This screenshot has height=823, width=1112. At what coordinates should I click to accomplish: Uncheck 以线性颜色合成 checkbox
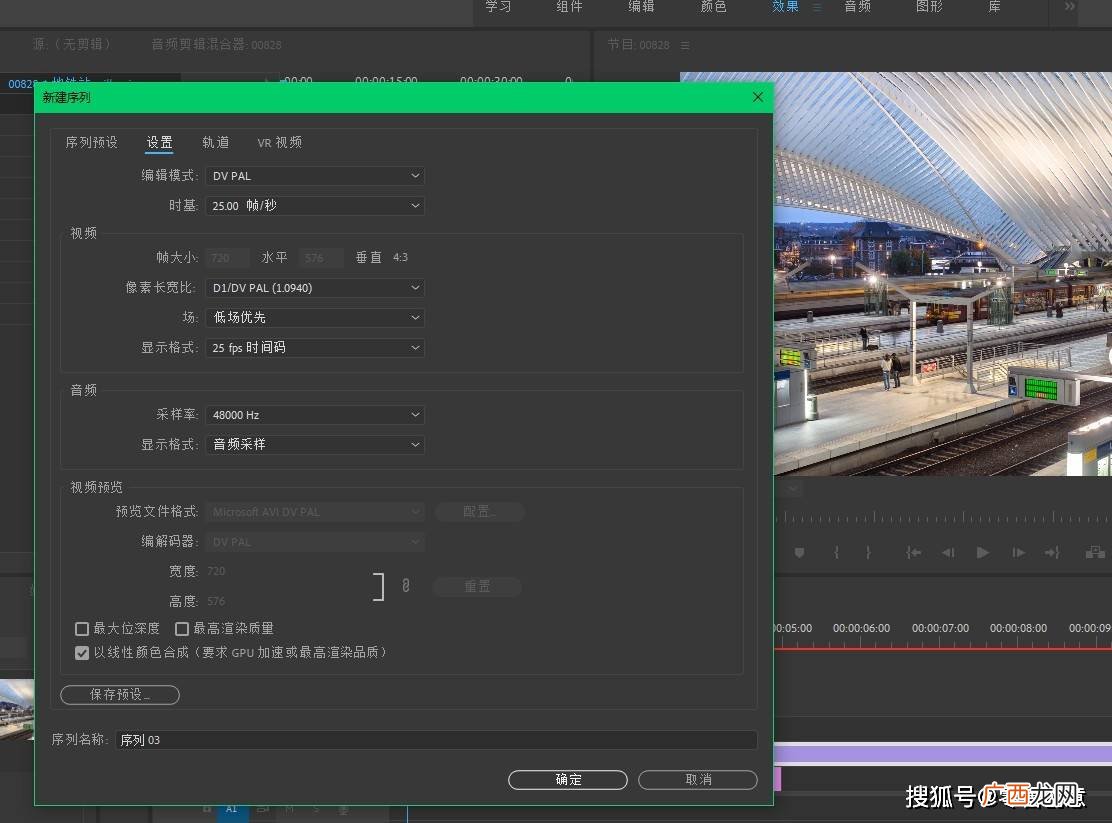click(x=82, y=653)
